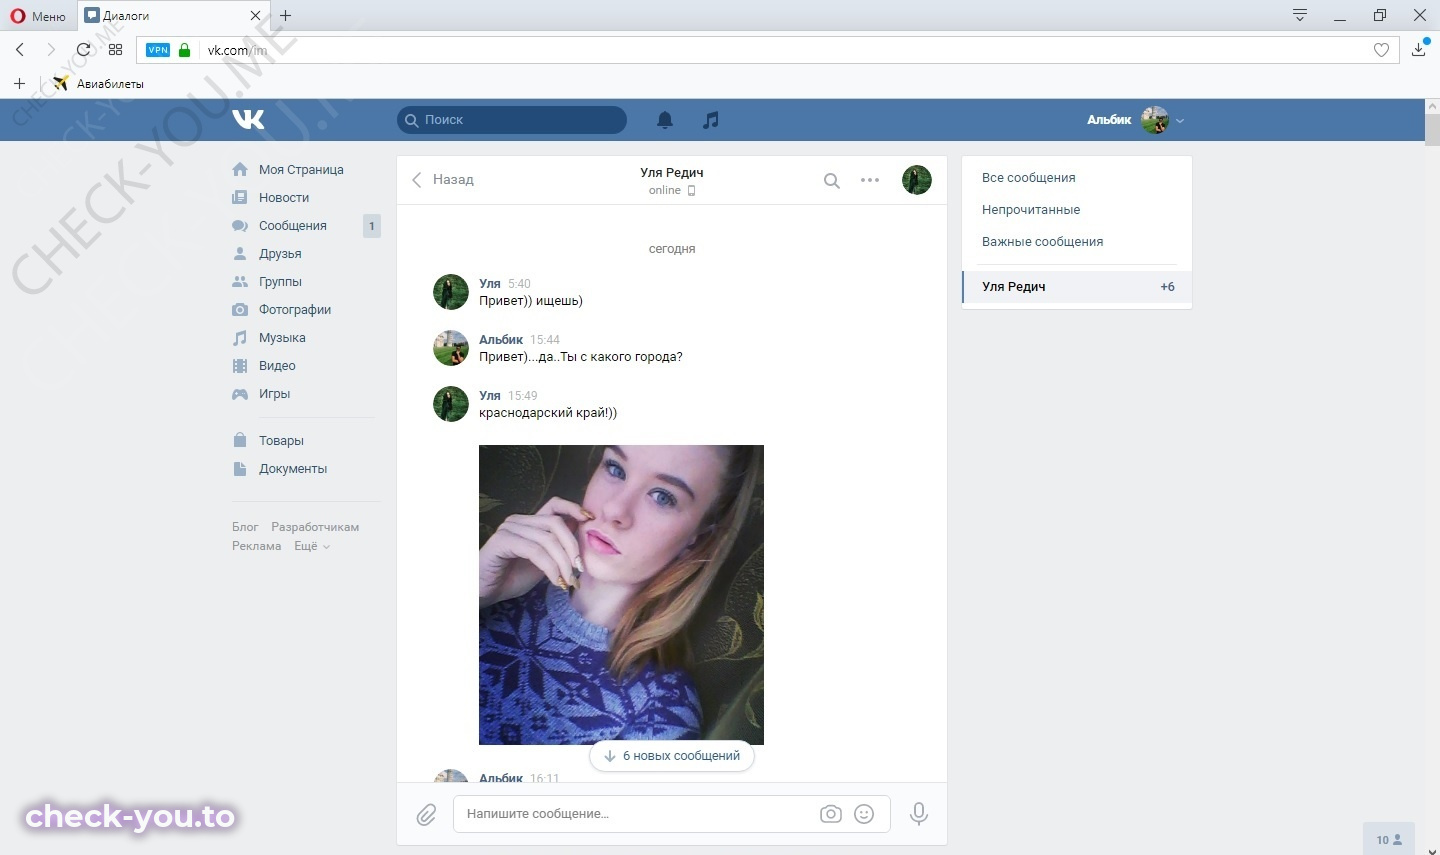The image size is (1440, 855).
Task: Open downloads arrow icon
Action: [x=1419, y=49]
